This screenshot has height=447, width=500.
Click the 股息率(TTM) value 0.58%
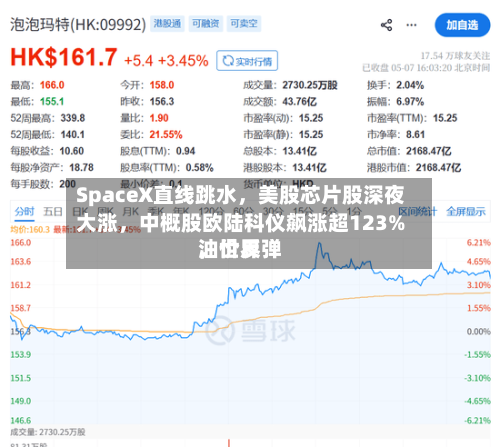199,167
